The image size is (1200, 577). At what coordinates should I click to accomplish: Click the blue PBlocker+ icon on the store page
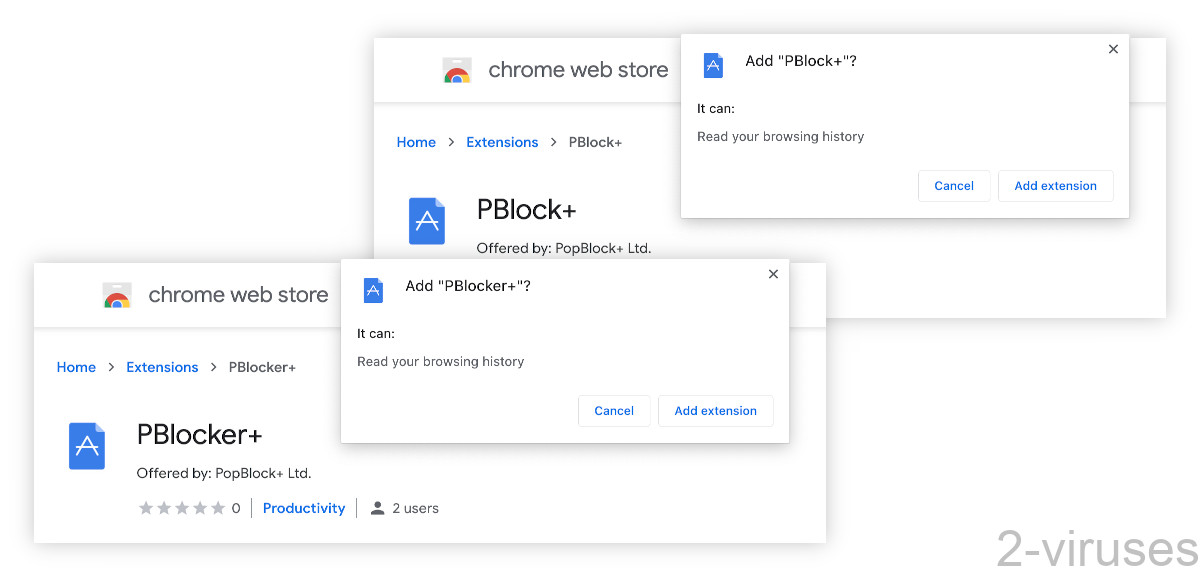87,446
